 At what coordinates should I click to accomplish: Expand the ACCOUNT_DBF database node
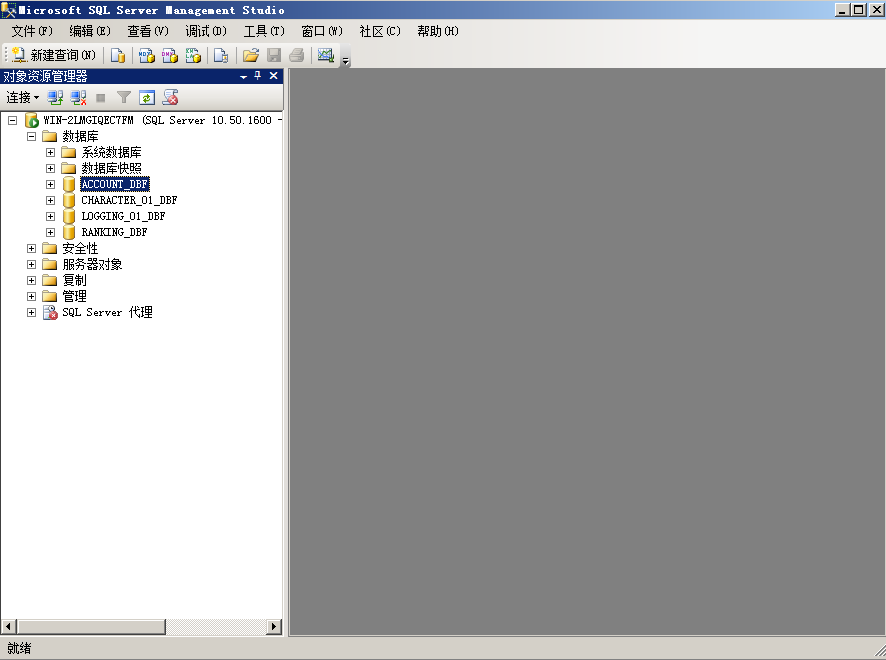tap(50, 184)
